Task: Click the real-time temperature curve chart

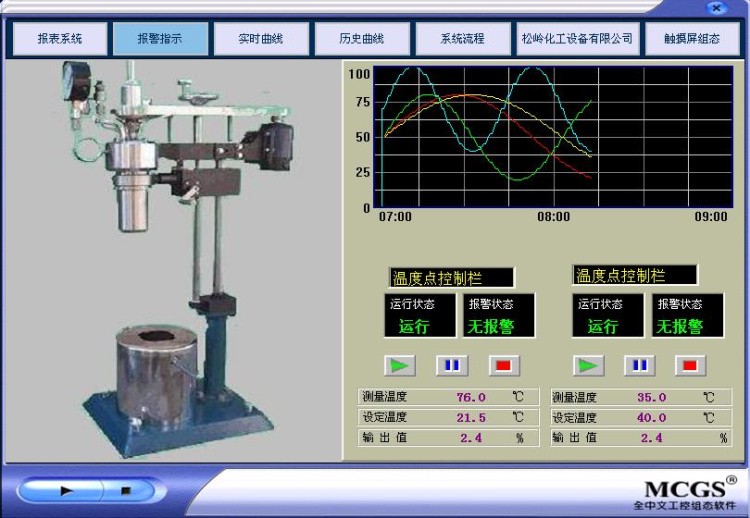Action: (x=540, y=138)
